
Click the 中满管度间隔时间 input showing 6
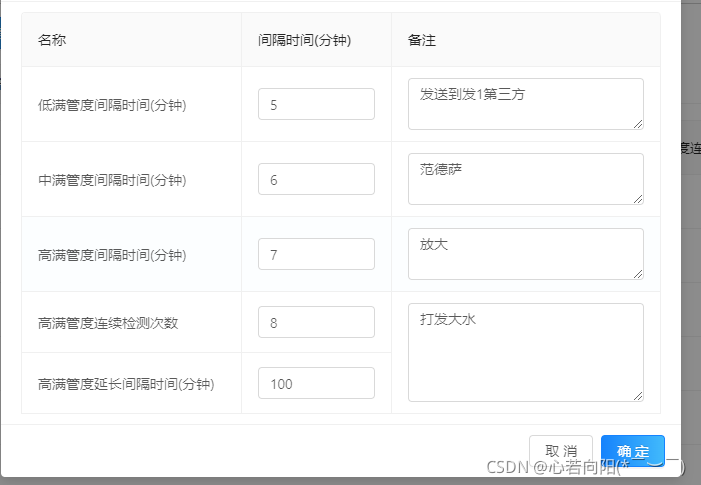click(316, 179)
